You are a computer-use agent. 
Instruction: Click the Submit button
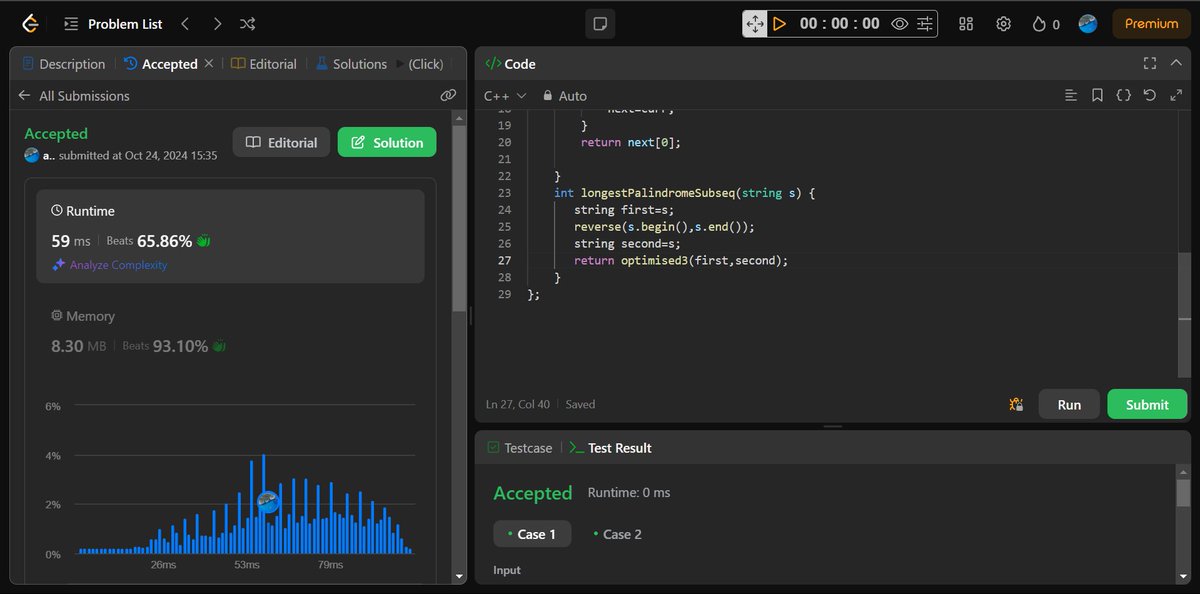1147,404
